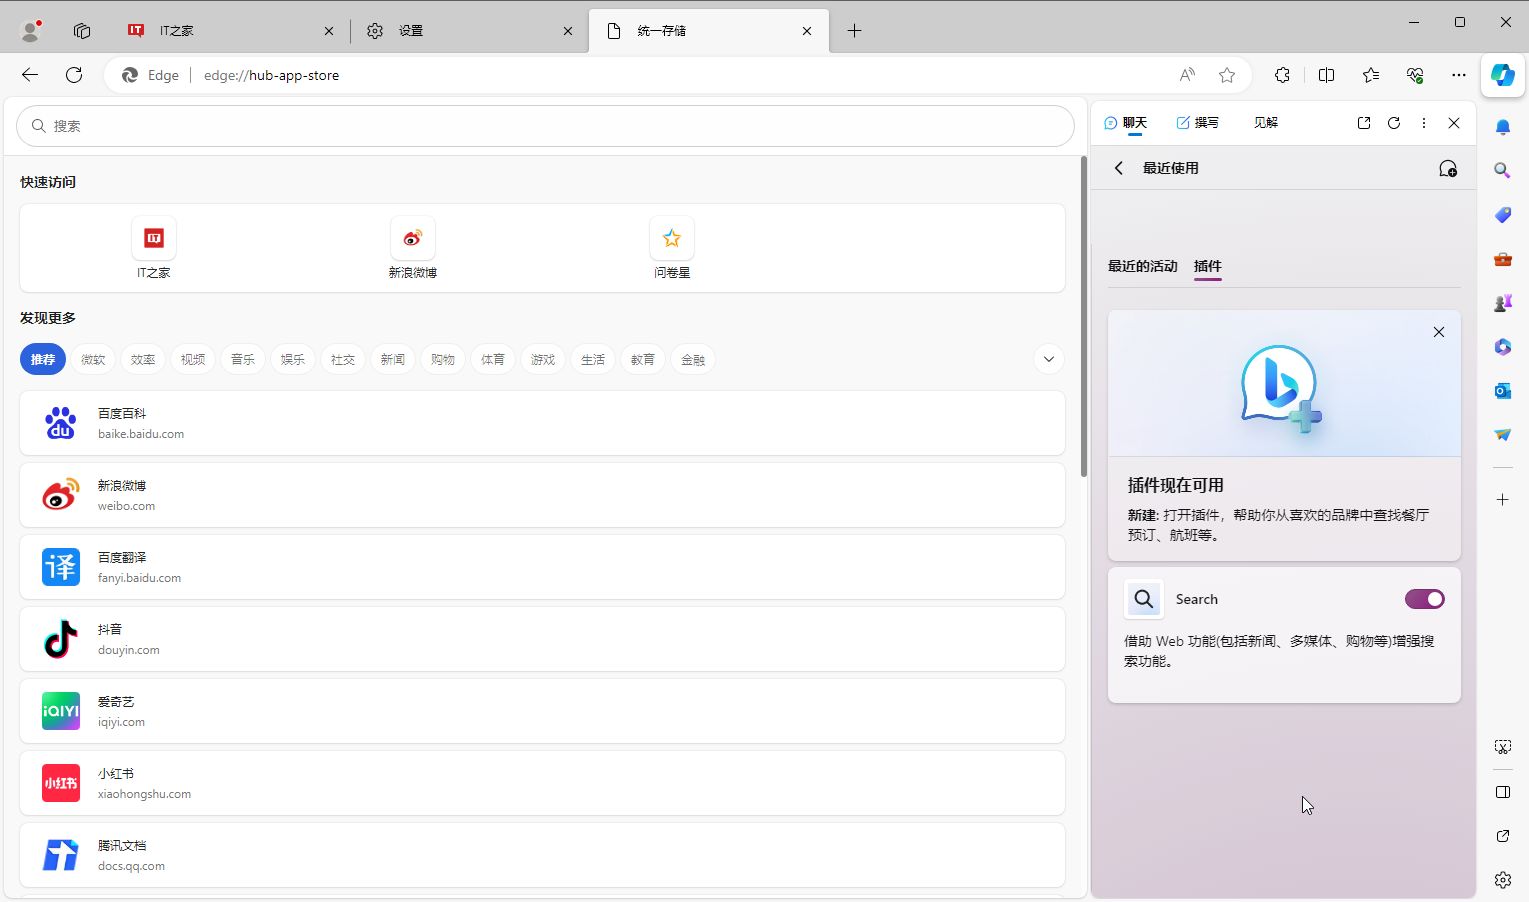Click the sidebar Tools briefcase icon

[x=1502, y=259]
